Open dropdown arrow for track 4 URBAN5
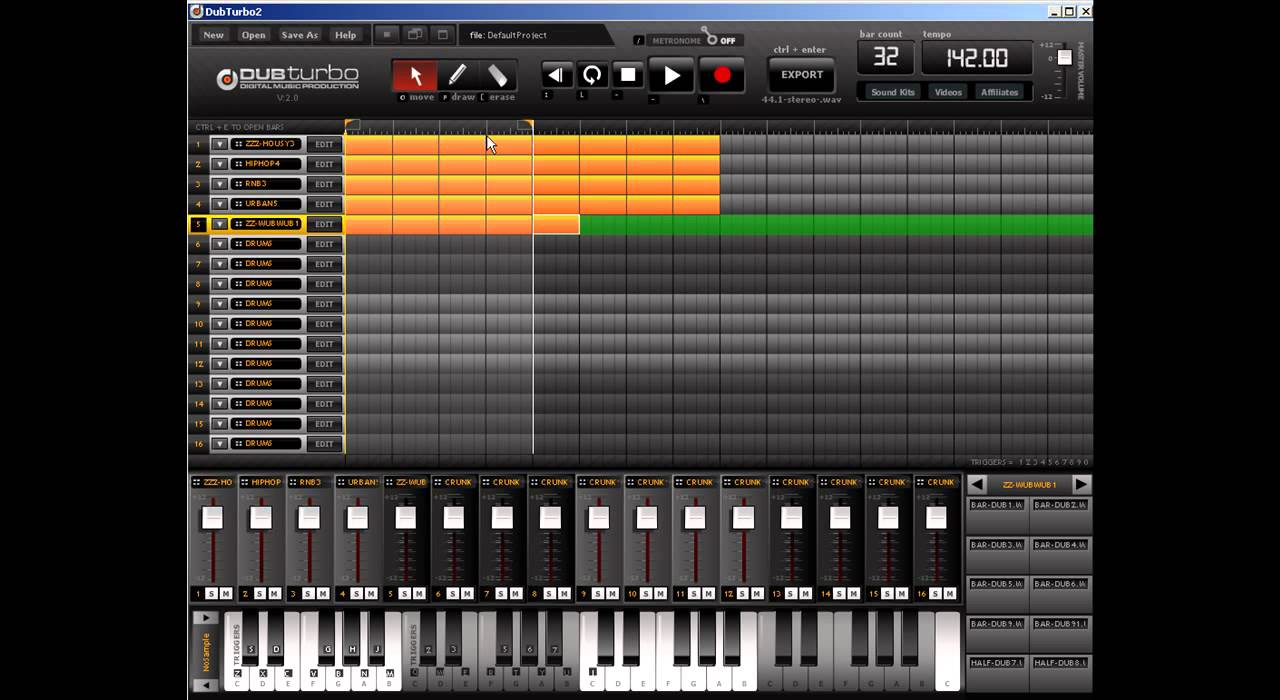The width and height of the screenshot is (1280, 700). (x=219, y=204)
